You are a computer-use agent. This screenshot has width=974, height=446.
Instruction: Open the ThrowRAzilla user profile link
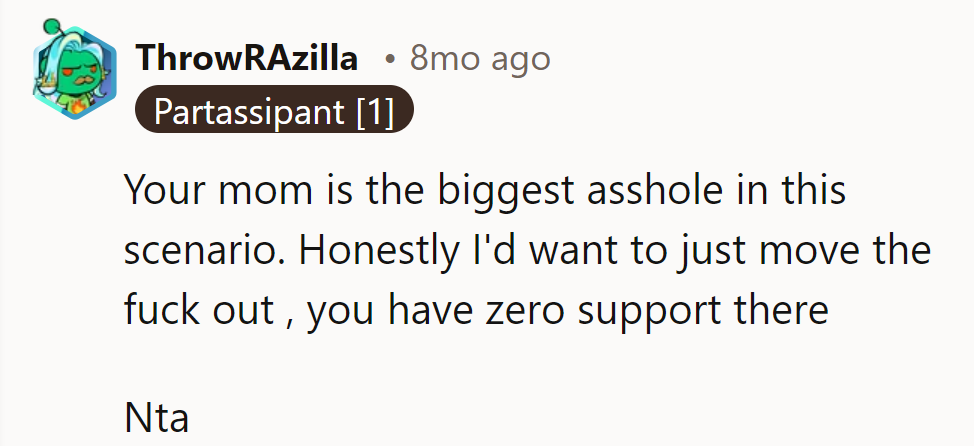246,59
